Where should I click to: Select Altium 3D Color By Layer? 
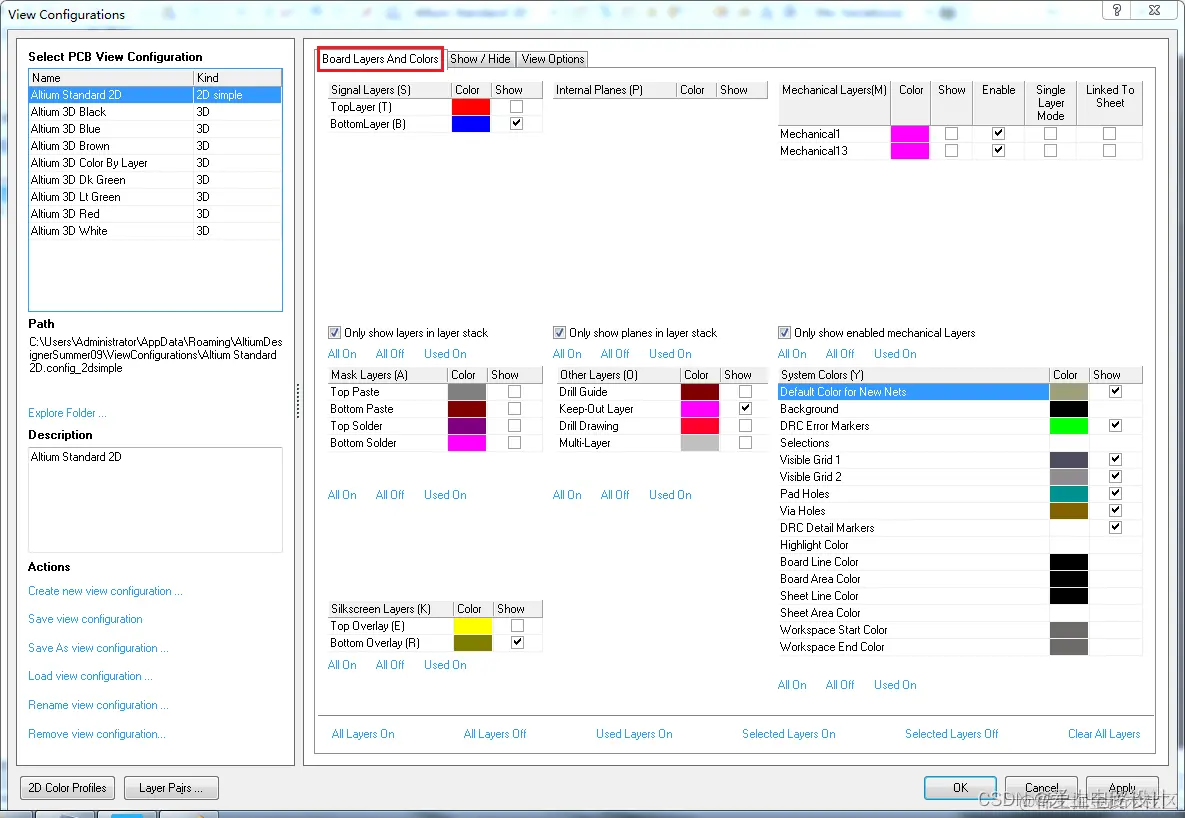pos(155,163)
